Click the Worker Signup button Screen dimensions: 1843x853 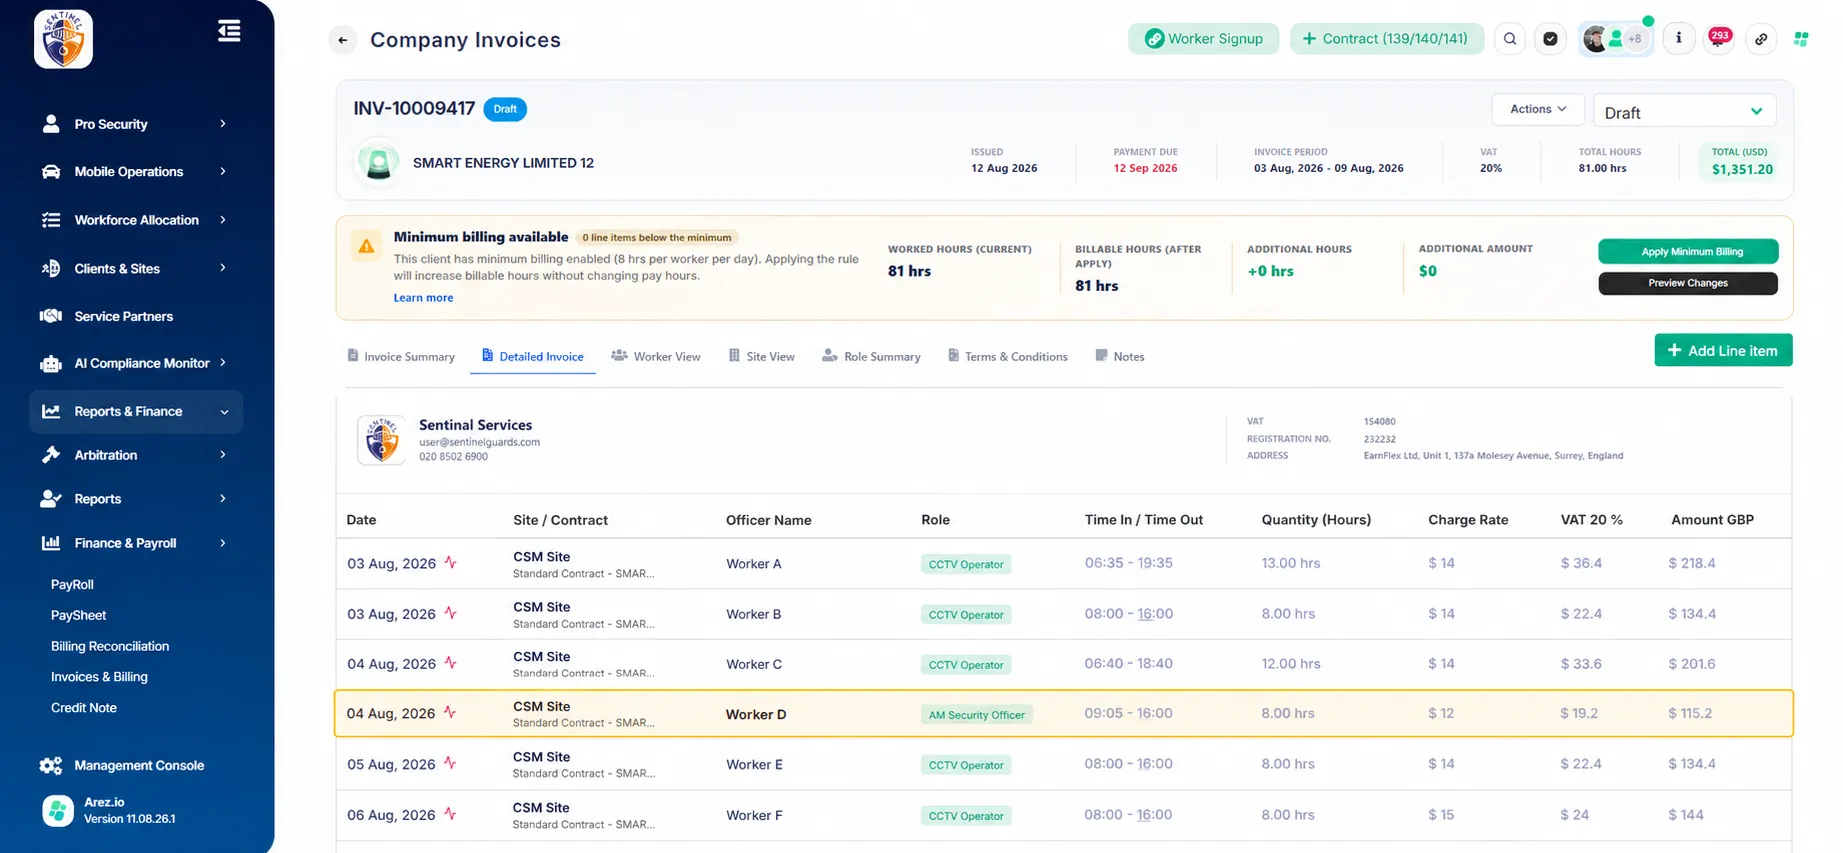coord(1204,39)
